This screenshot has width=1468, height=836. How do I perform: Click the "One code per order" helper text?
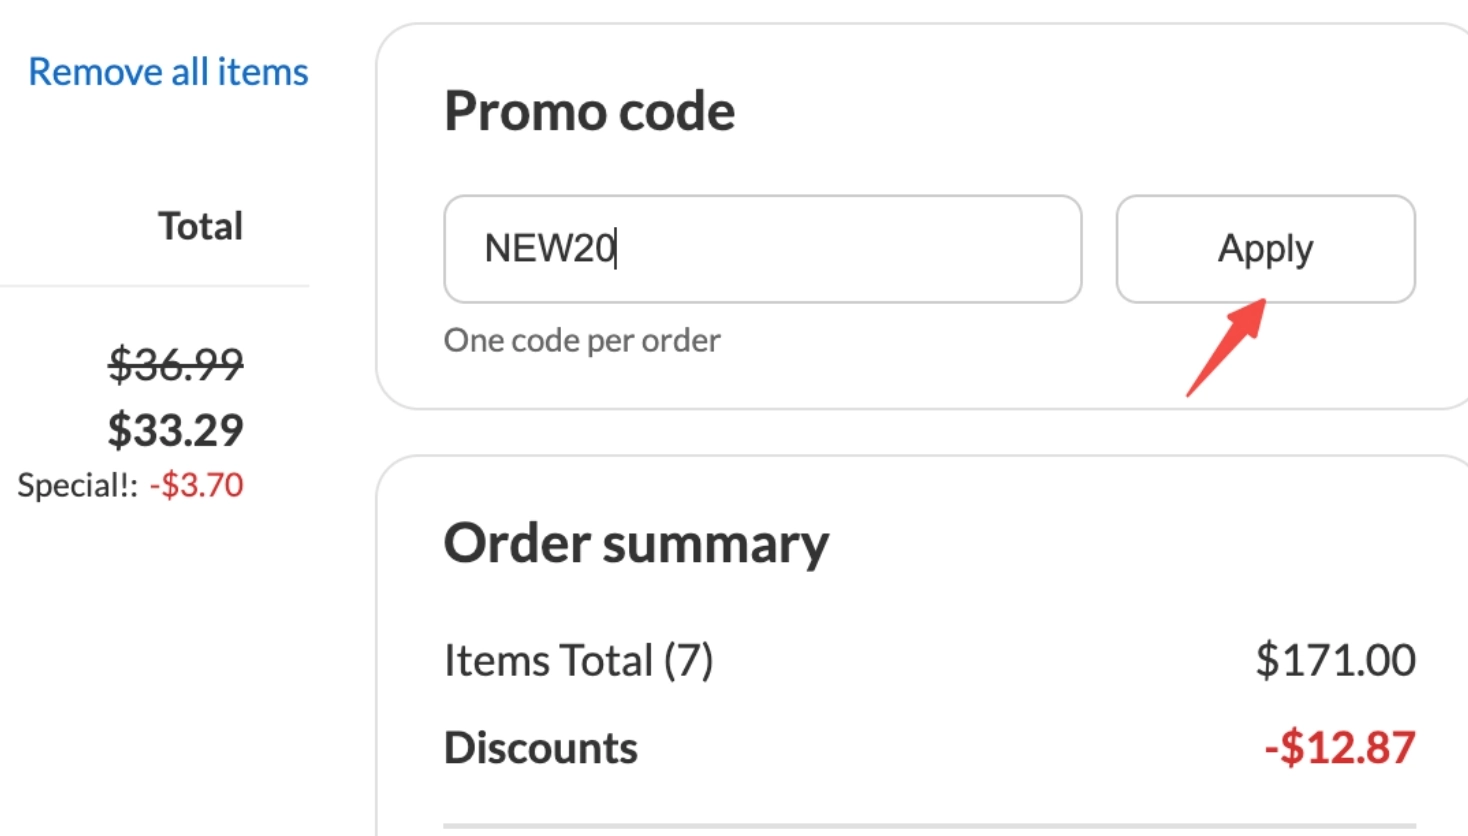(x=582, y=340)
